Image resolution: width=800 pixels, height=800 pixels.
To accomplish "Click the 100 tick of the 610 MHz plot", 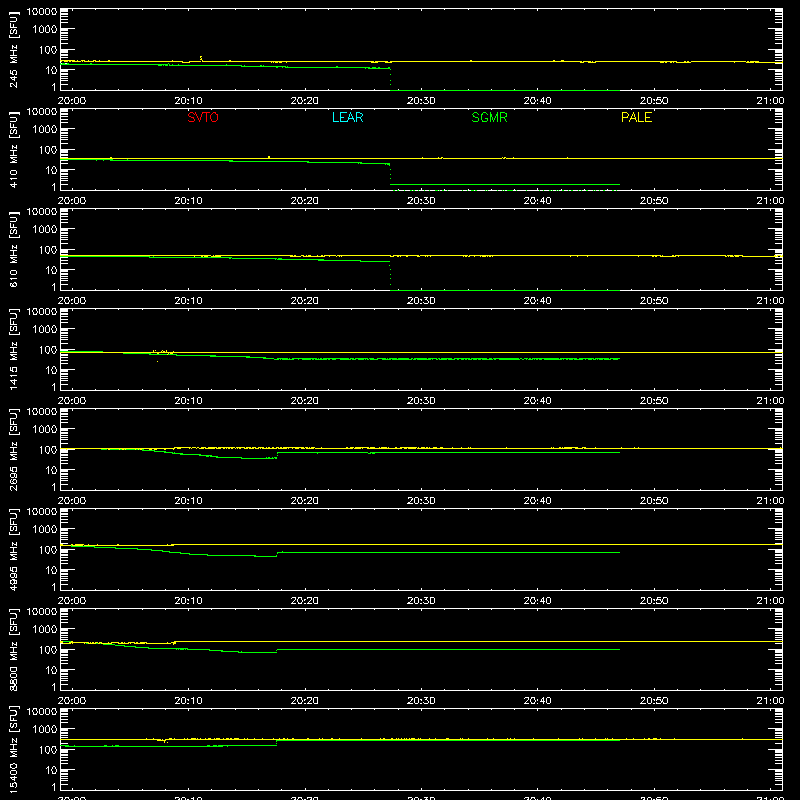I will pos(48,249).
